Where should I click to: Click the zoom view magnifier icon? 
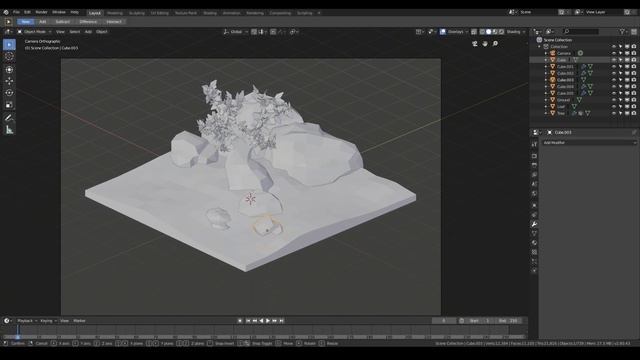pos(495,44)
